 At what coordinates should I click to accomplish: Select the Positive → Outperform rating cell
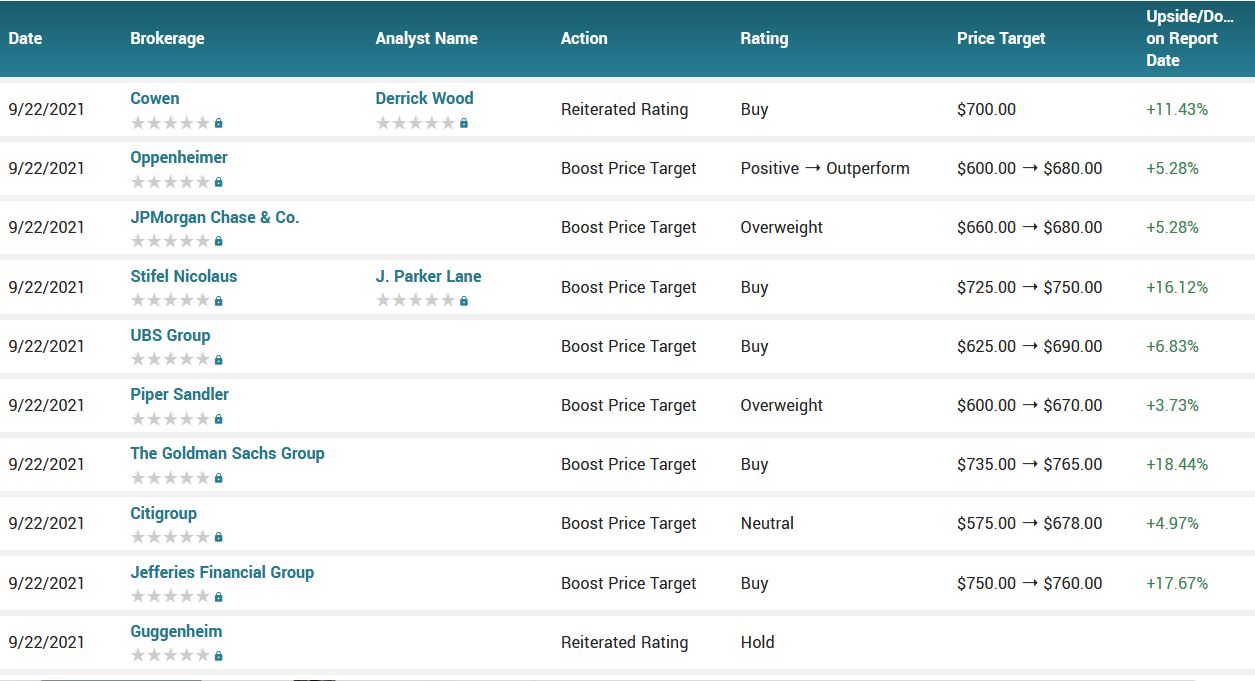[825, 168]
